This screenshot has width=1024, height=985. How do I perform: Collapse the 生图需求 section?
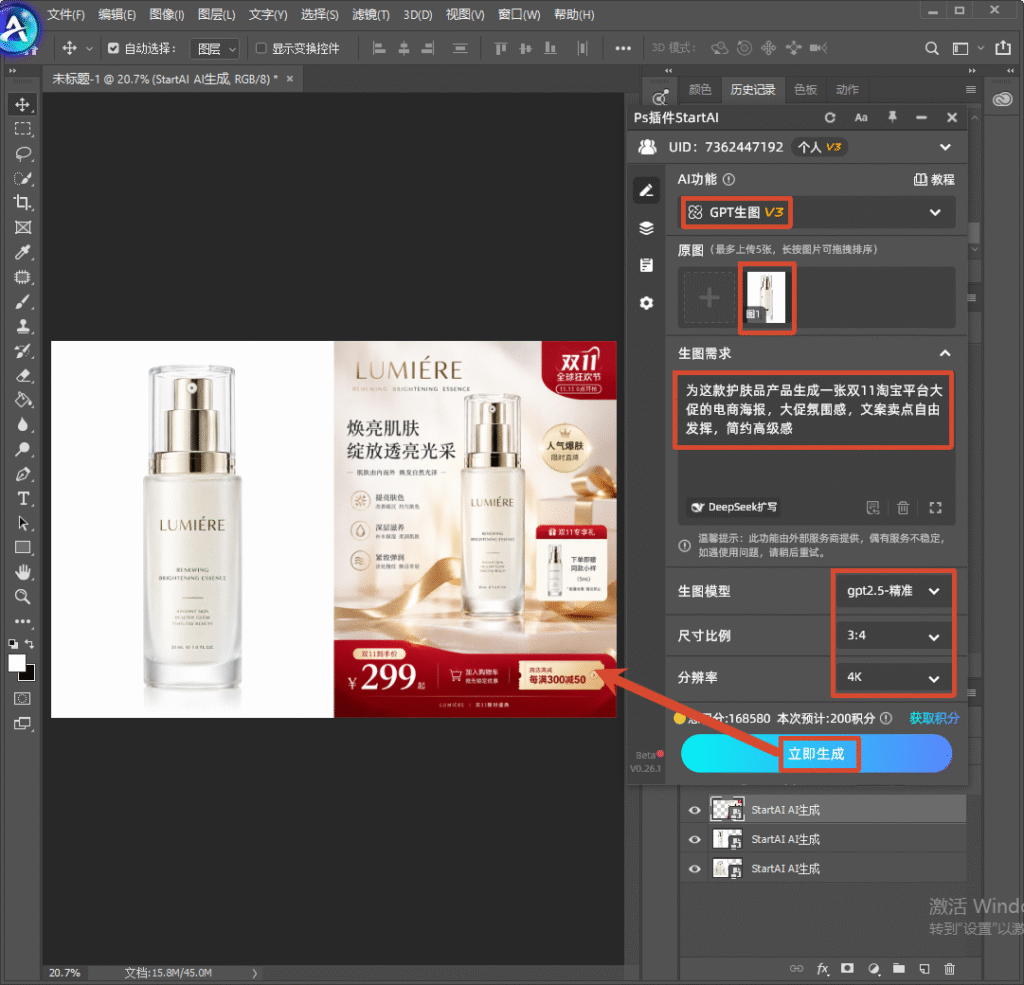(944, 353)
